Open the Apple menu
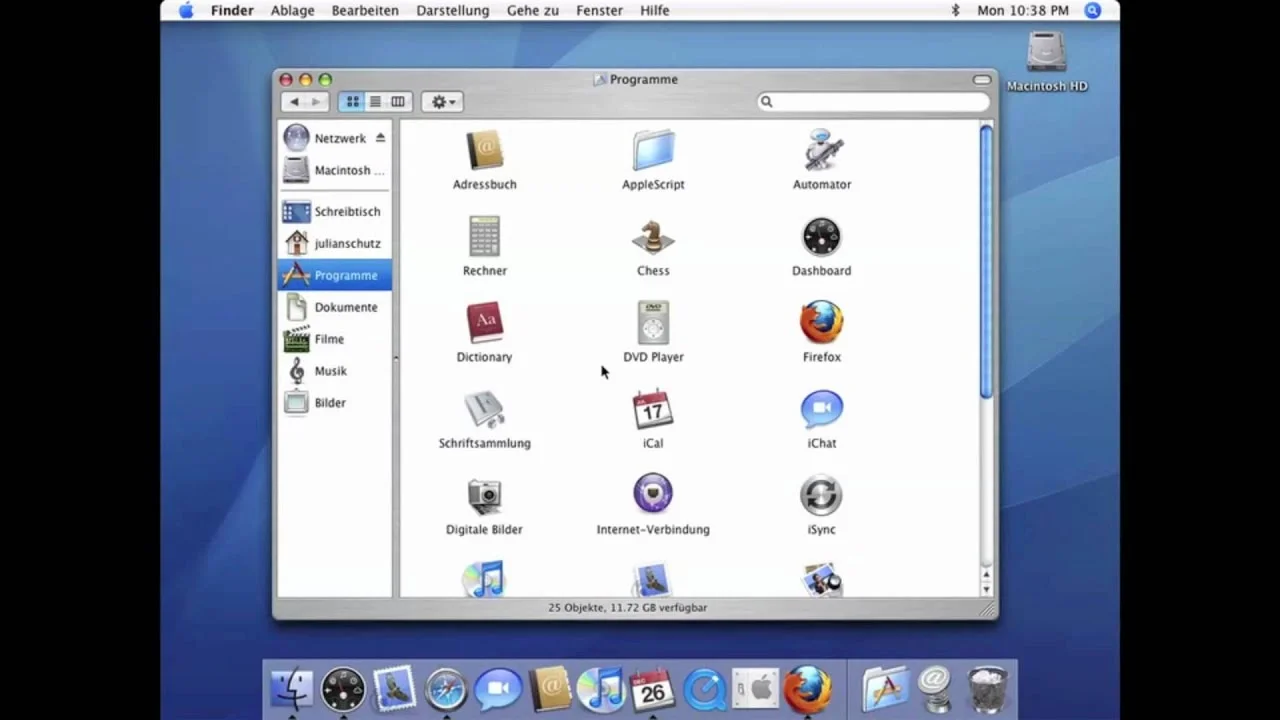 click(186, 10)
